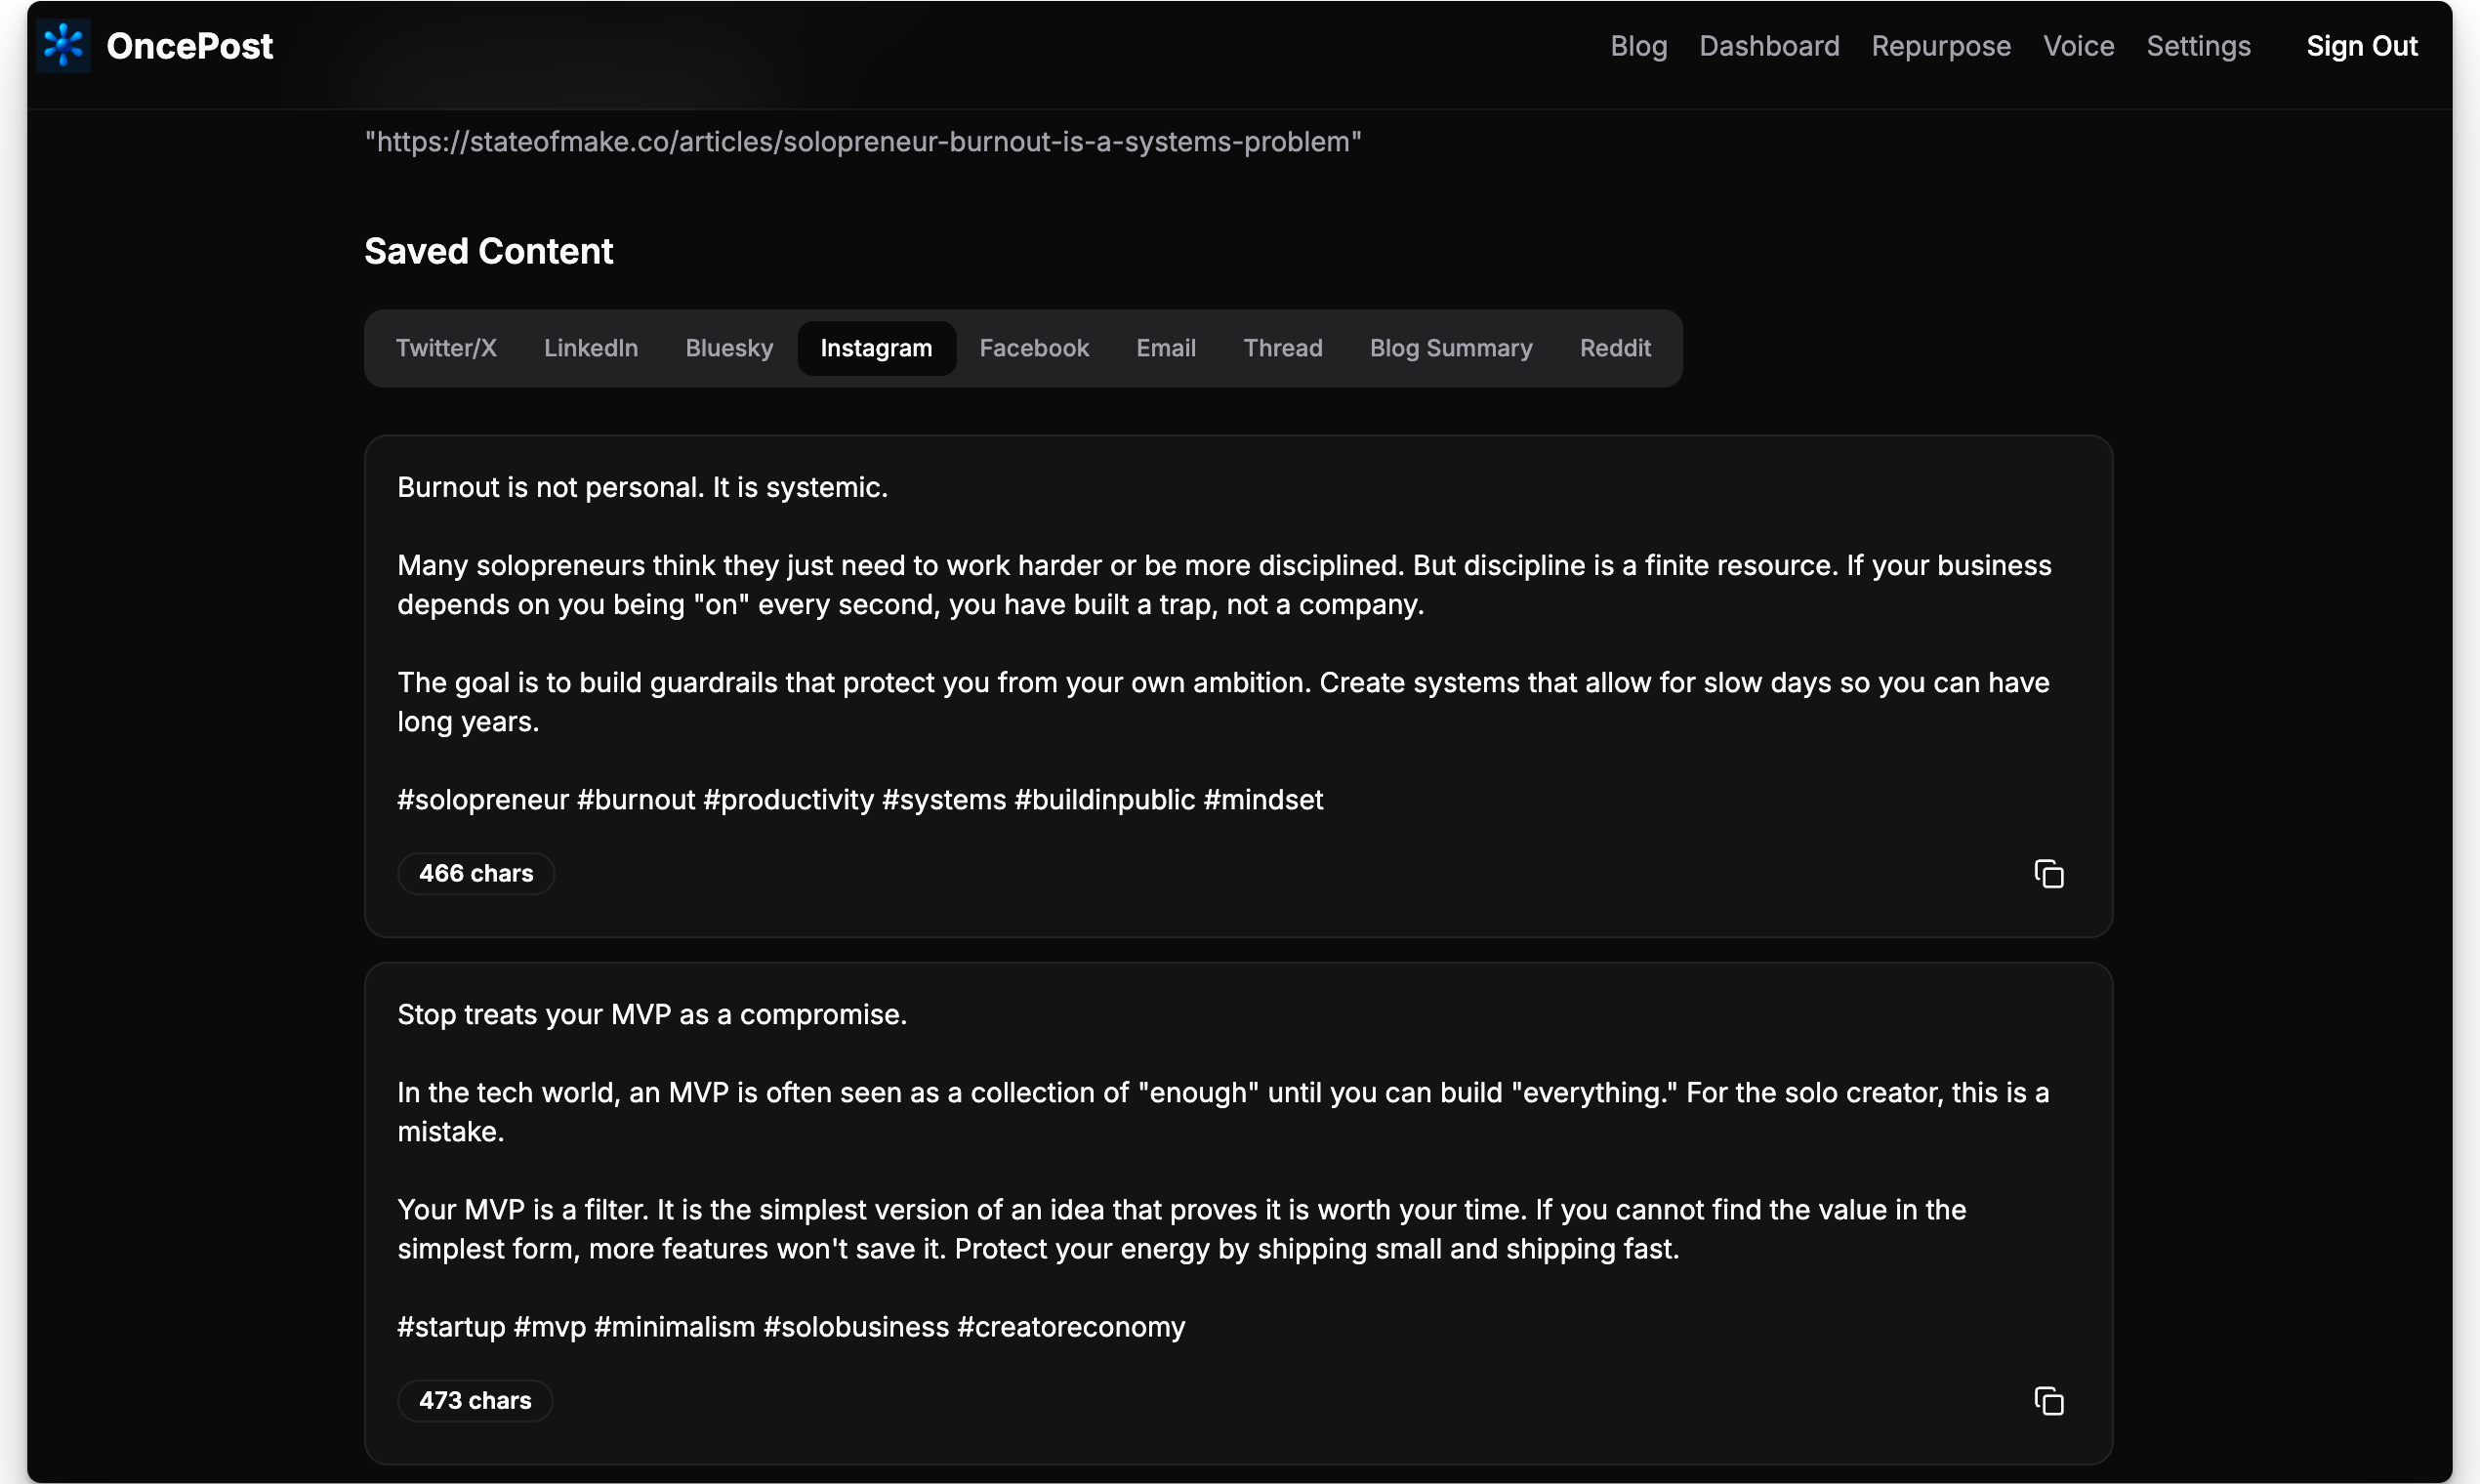Screen dimensions: 2480x1484
Task: View the Thread tab
Action: [x=1282, y=348]
